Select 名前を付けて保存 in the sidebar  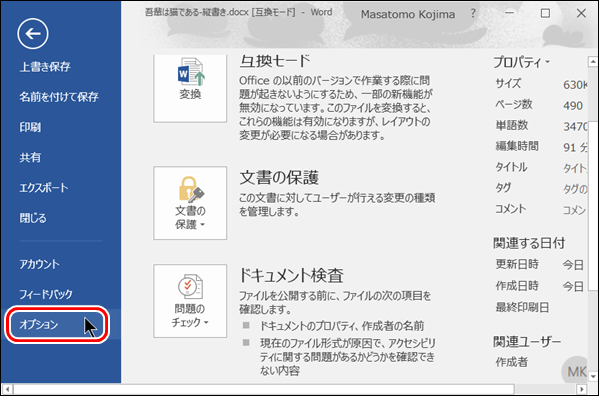click(59, 97)
